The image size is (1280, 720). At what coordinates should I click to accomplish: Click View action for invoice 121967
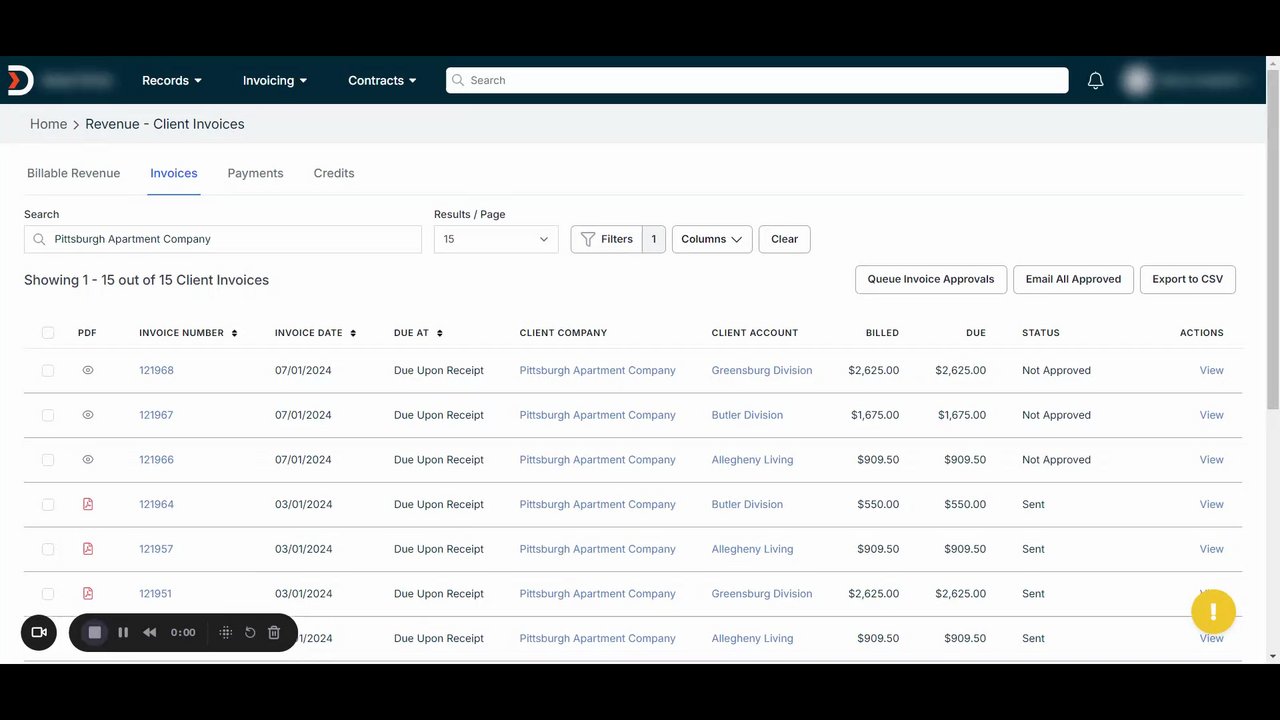(x=1211, y=415)
